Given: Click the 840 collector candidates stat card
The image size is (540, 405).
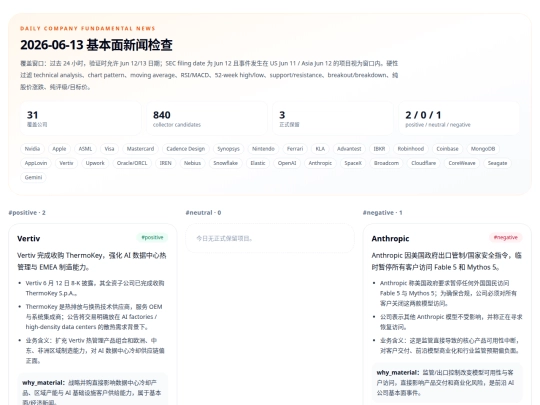Looking at the screenshot, I should click(207, 118).
